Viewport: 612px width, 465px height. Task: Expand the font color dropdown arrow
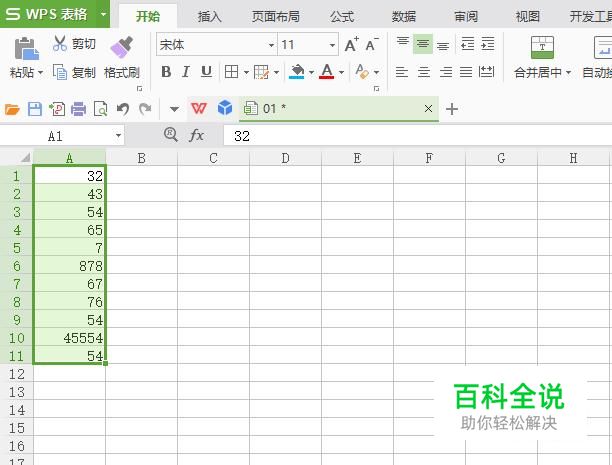click(x=342, y=72)
